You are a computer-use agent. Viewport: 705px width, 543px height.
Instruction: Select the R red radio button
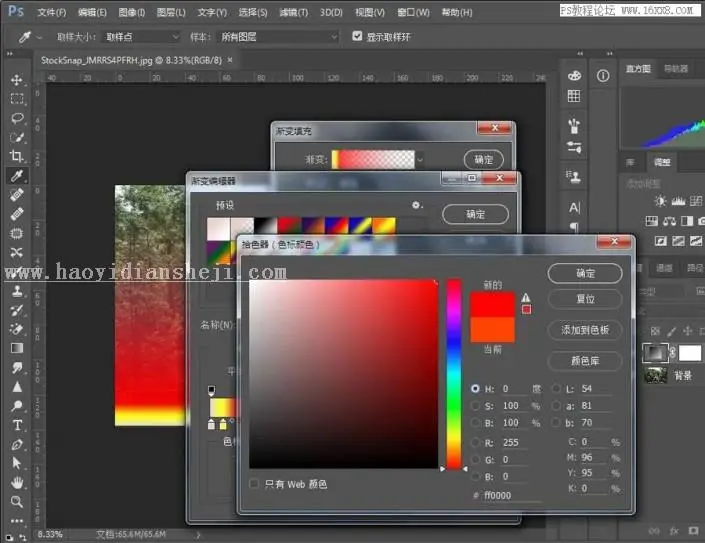pyautogui.click(x=475, y=442)
